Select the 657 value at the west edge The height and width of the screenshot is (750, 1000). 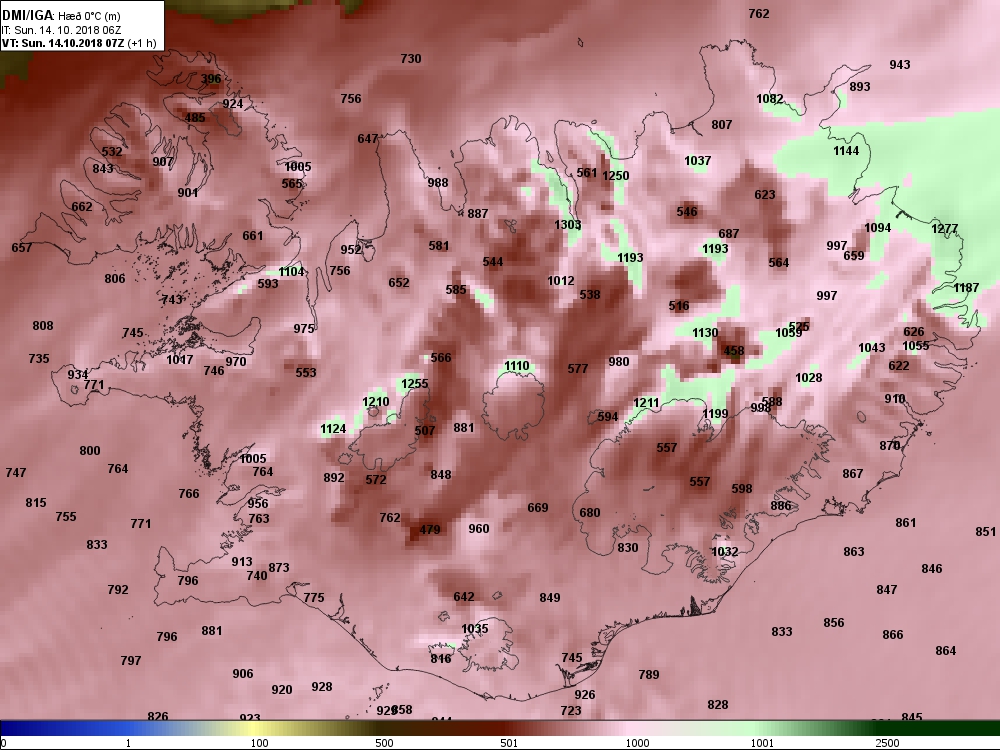point(22,247)
